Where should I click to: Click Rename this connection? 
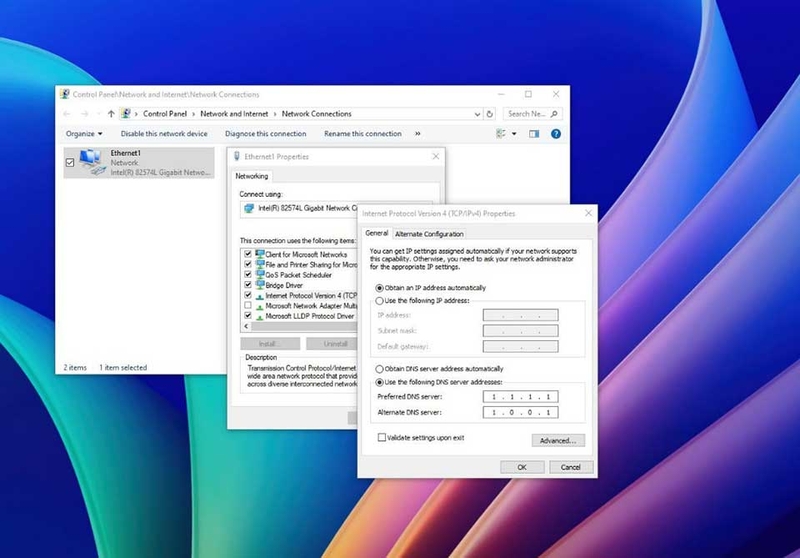[363, 134]
